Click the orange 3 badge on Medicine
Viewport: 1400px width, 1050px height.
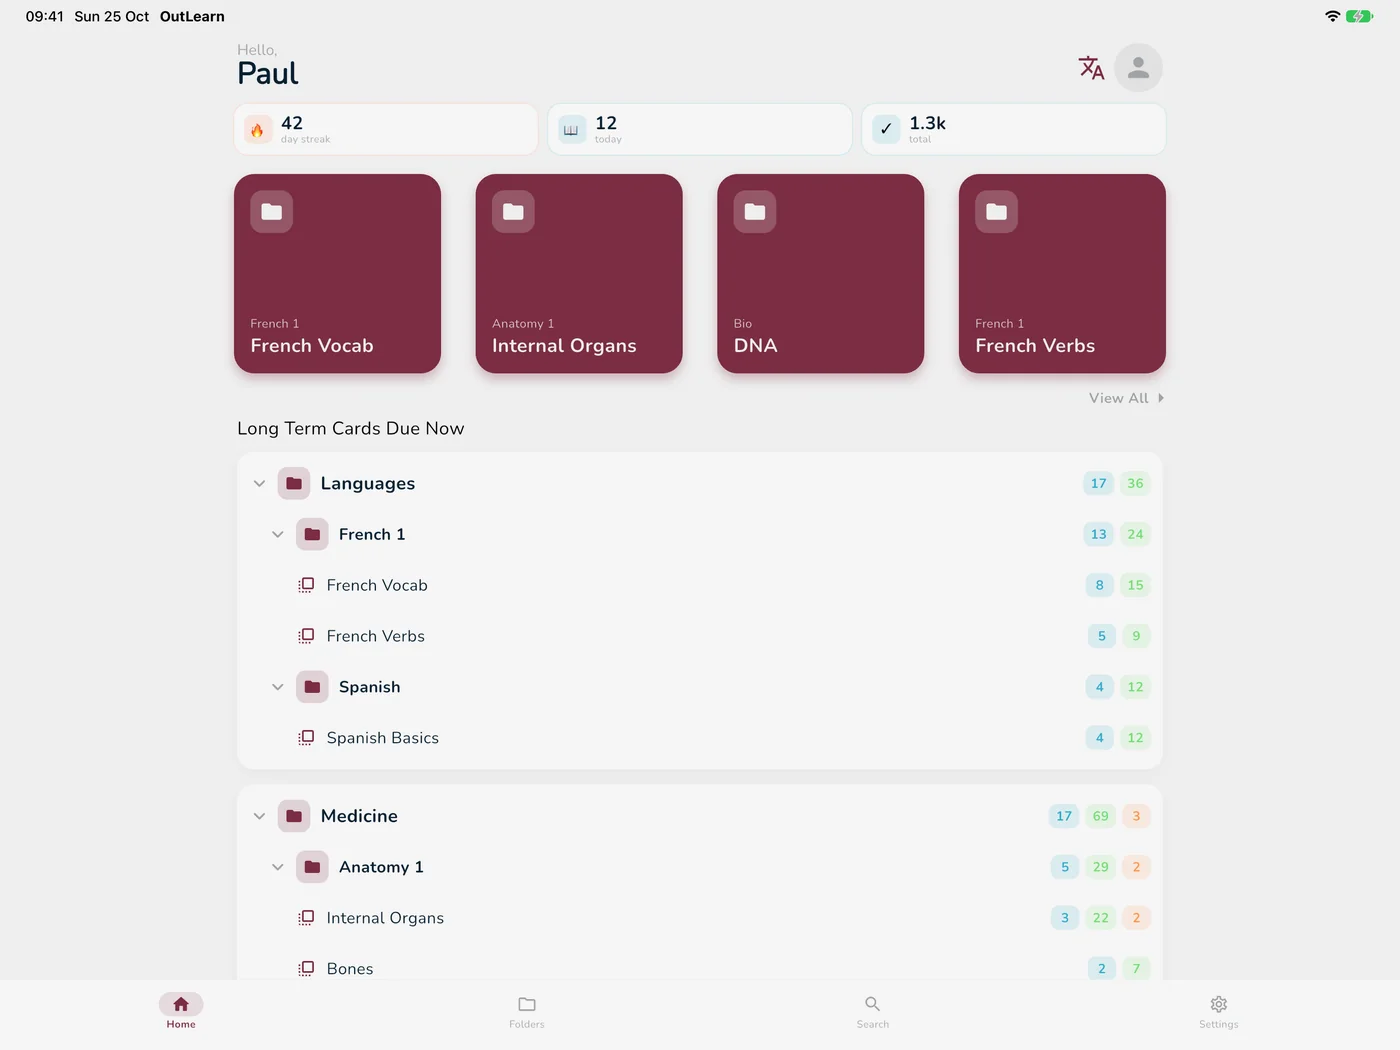[1136, 816]
